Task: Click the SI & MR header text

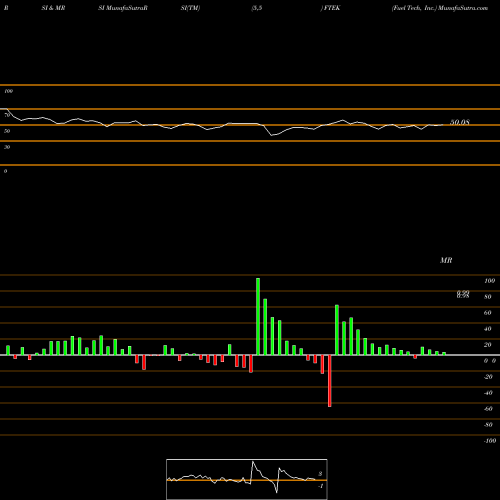Action: pyautogui.click(x=53, y=8)
